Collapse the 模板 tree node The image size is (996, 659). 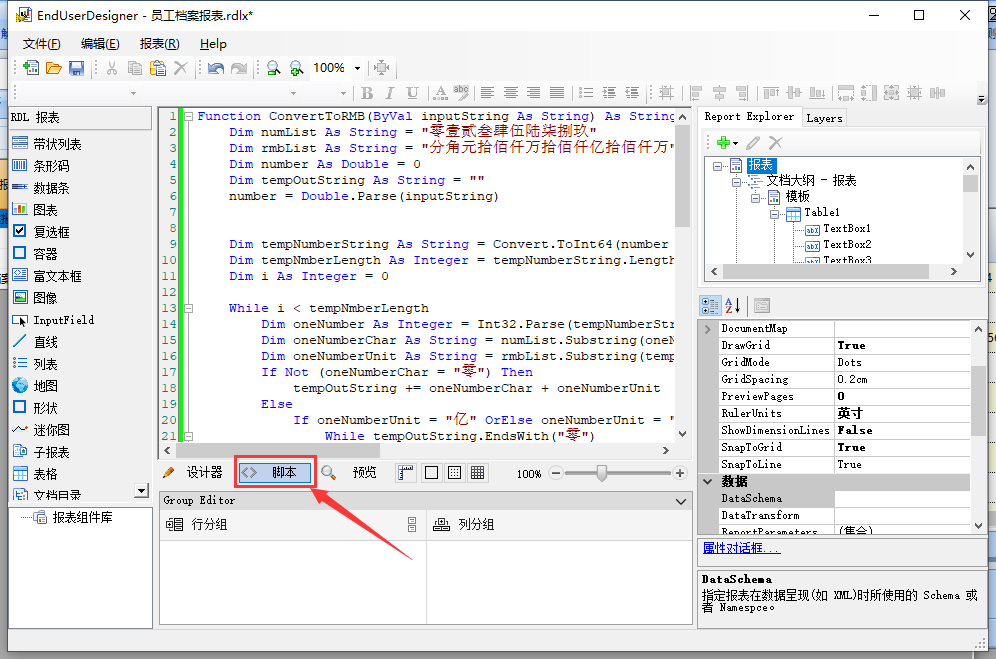(x=755, y=198)
